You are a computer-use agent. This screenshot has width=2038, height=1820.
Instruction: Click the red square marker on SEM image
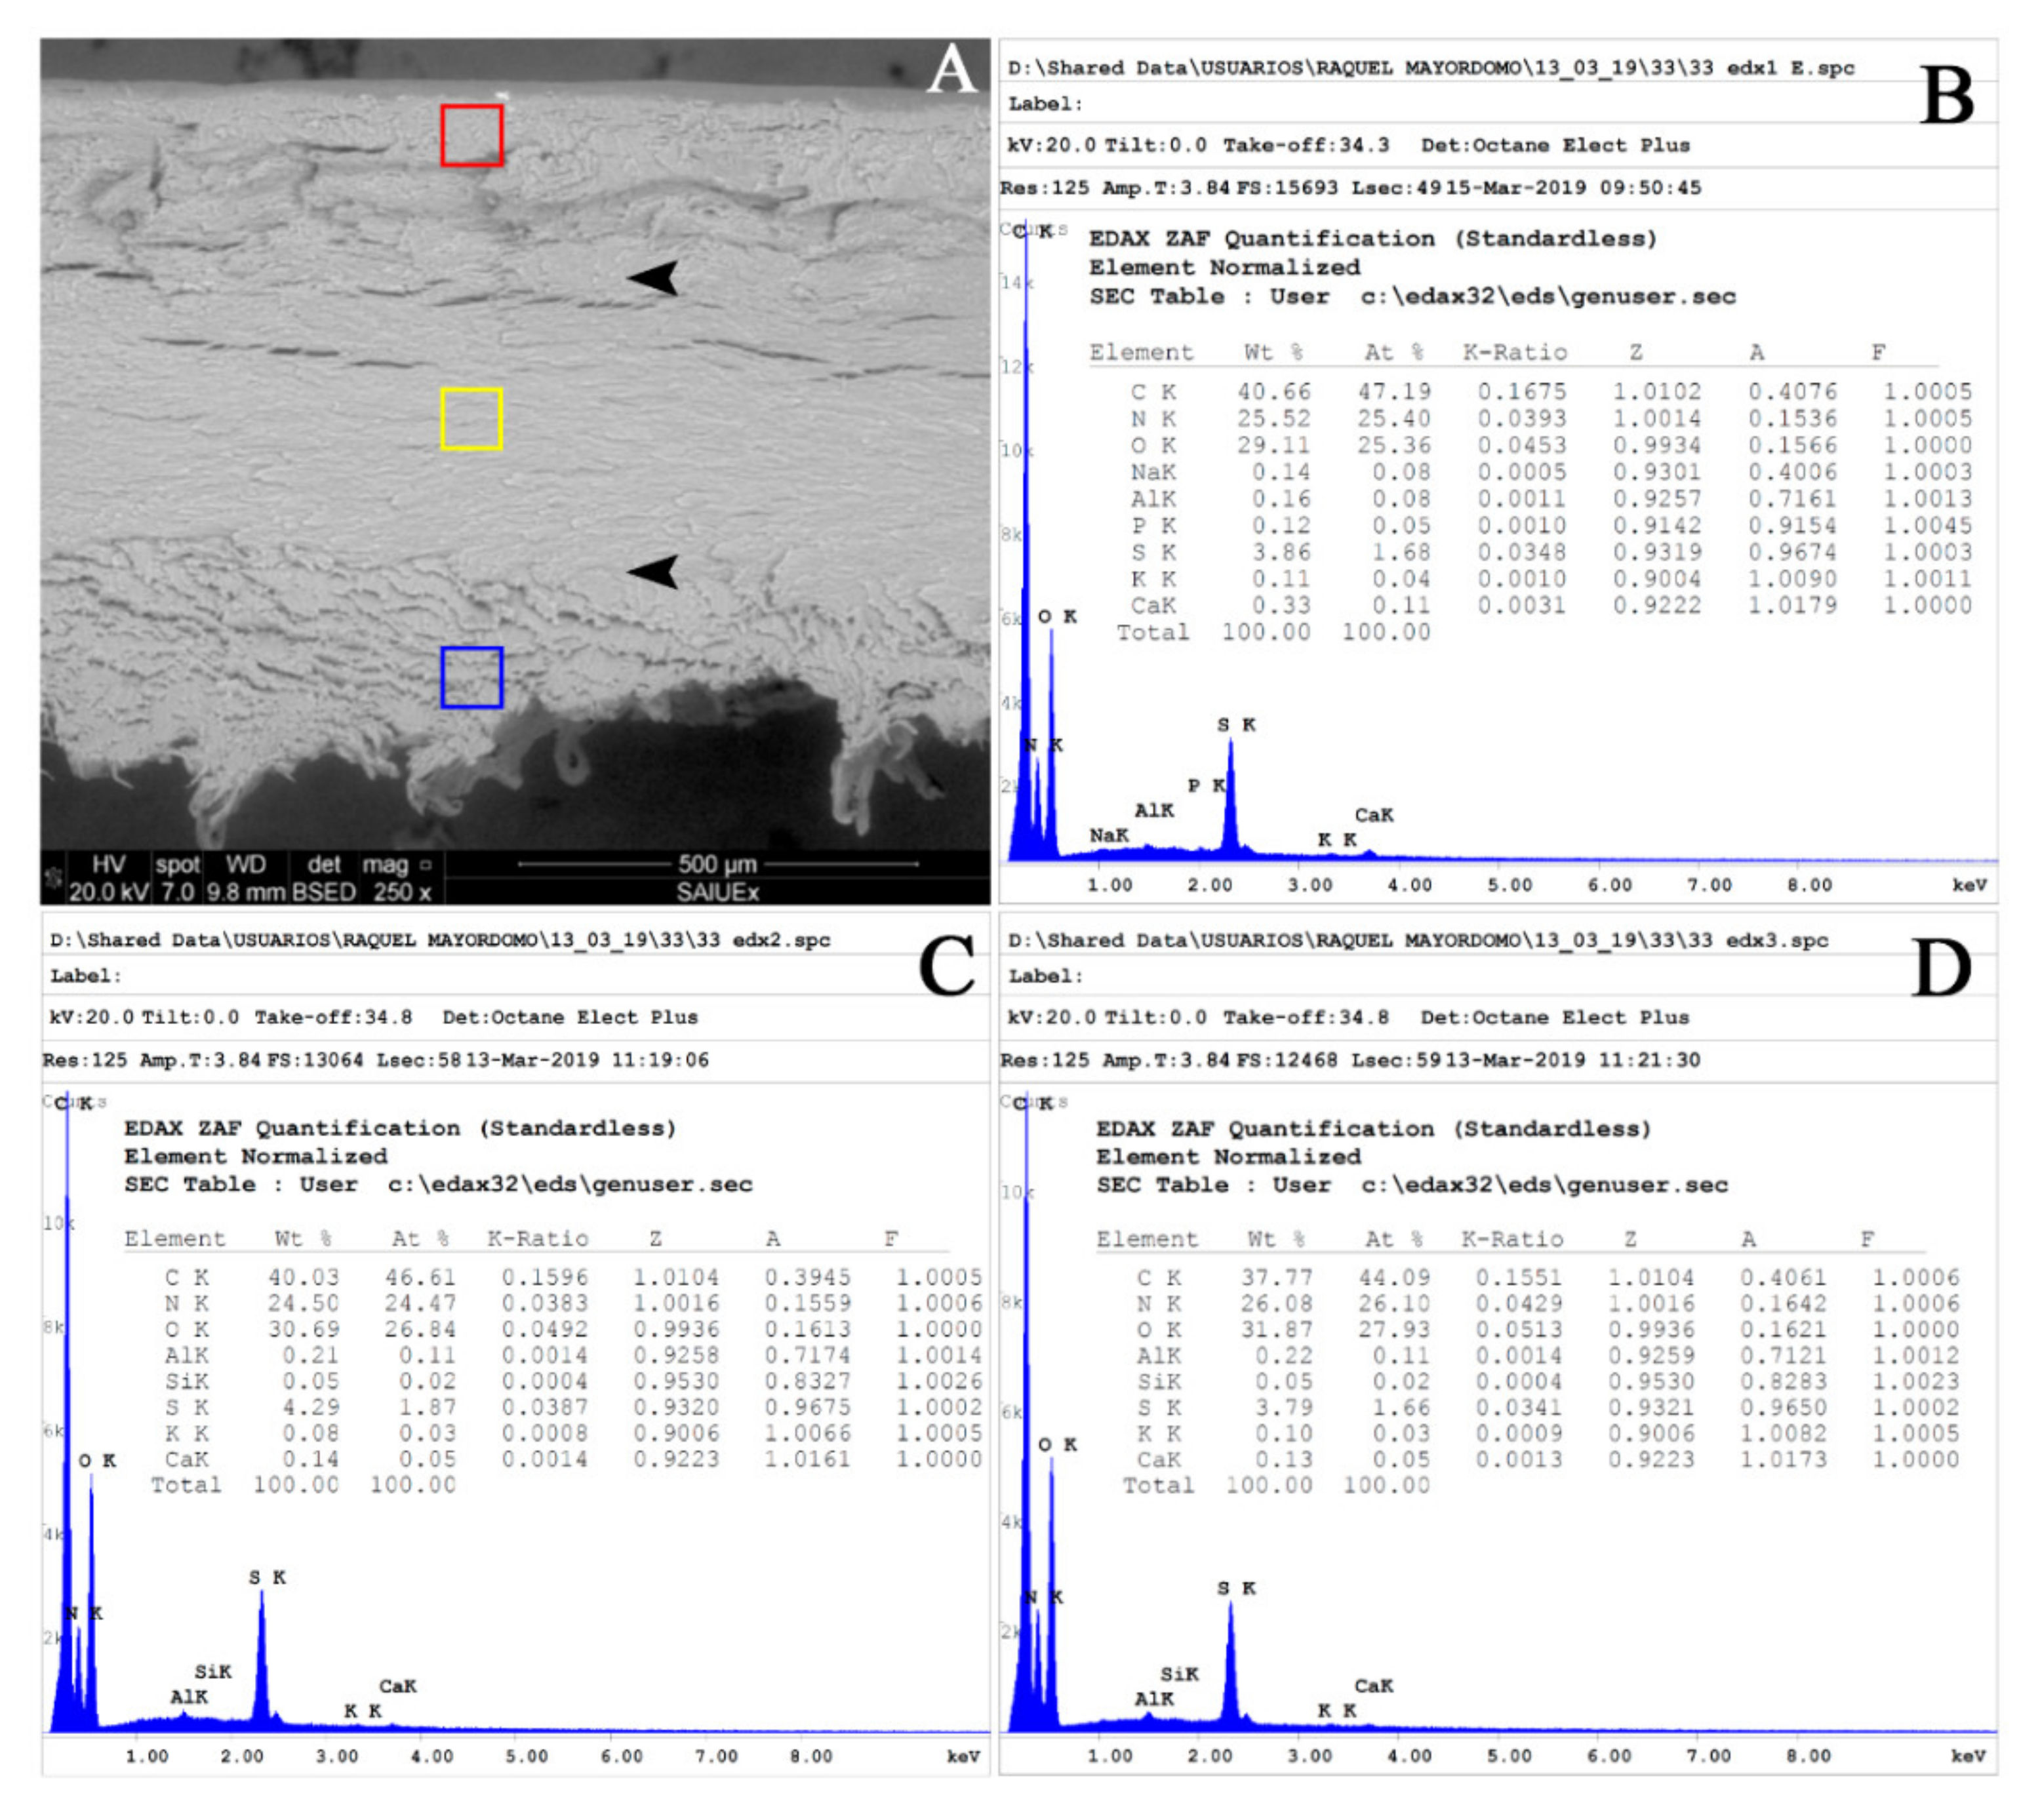(471, 135)
